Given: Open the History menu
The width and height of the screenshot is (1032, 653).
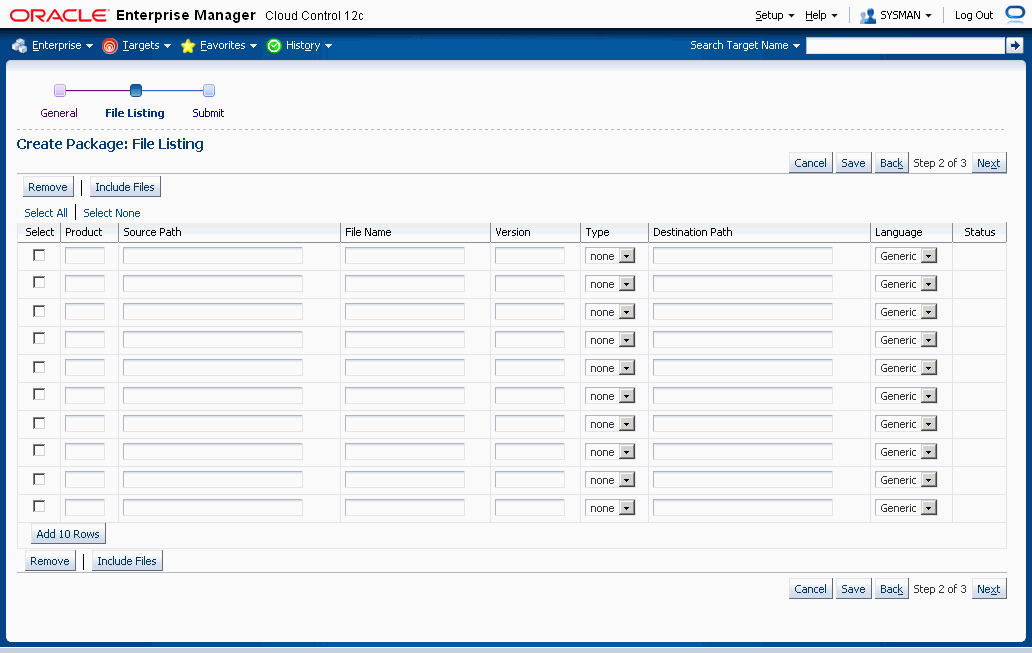Looking at the screenshot, I should point(309,45).
